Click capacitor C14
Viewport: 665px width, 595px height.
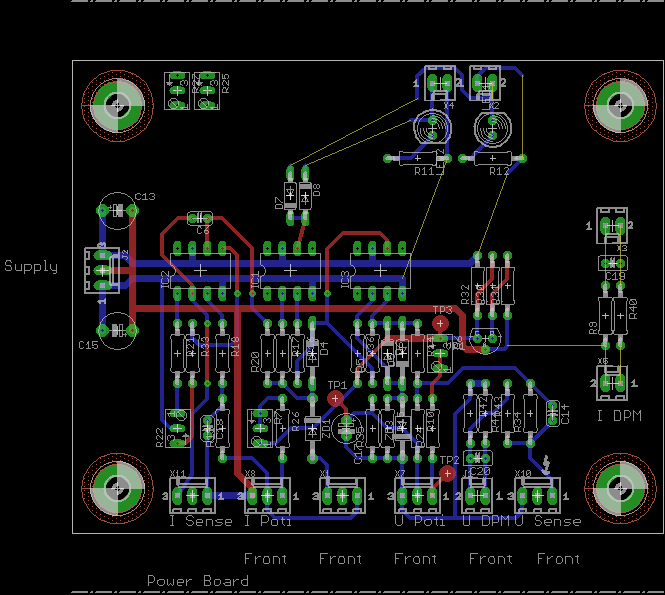[x=552, y=413]
